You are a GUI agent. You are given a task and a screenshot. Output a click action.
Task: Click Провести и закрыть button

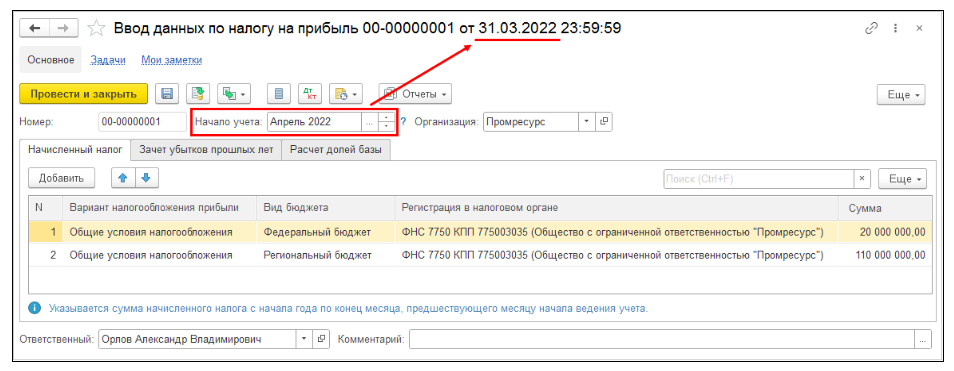coord(83,94)
